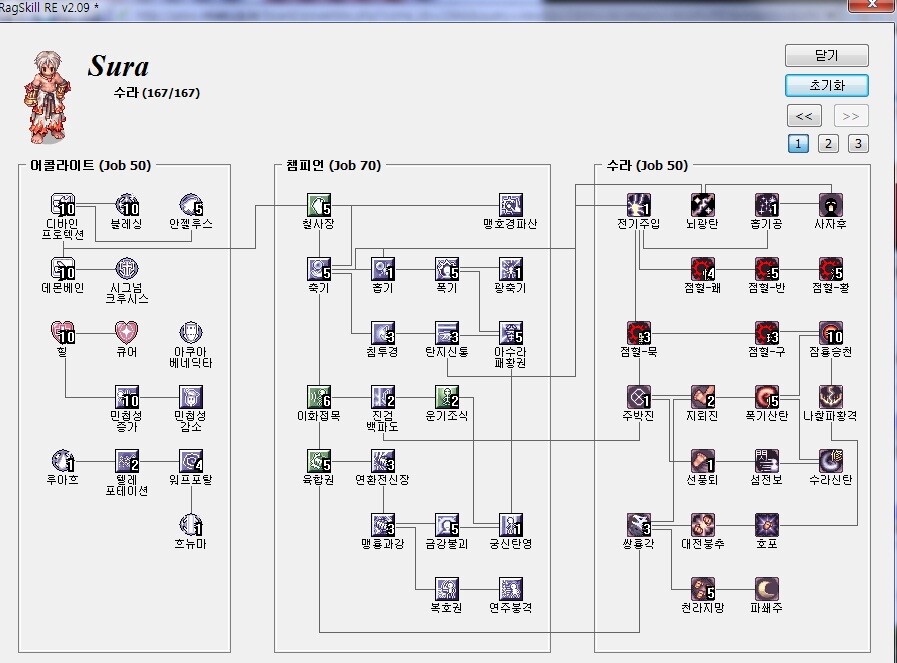Select the 파쇄주 moon skill icon
Viewport: 897px width, 663px height.
[x=767, y=588]
